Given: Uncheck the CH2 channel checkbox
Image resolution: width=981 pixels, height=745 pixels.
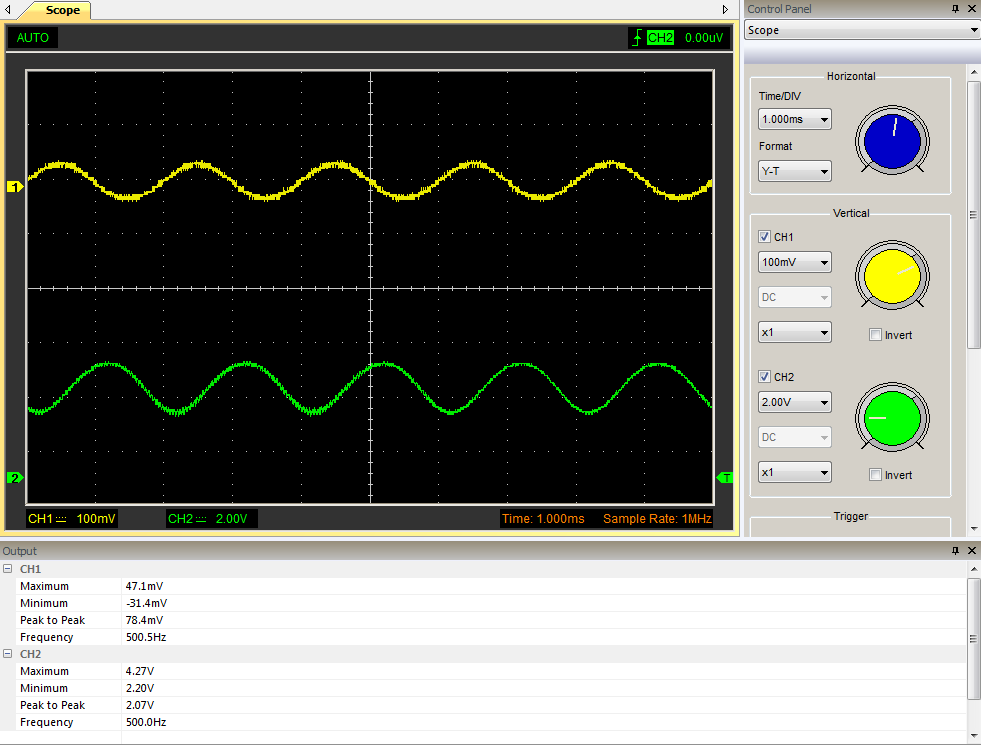Looking at the screenshot, I should pos(765,377).
